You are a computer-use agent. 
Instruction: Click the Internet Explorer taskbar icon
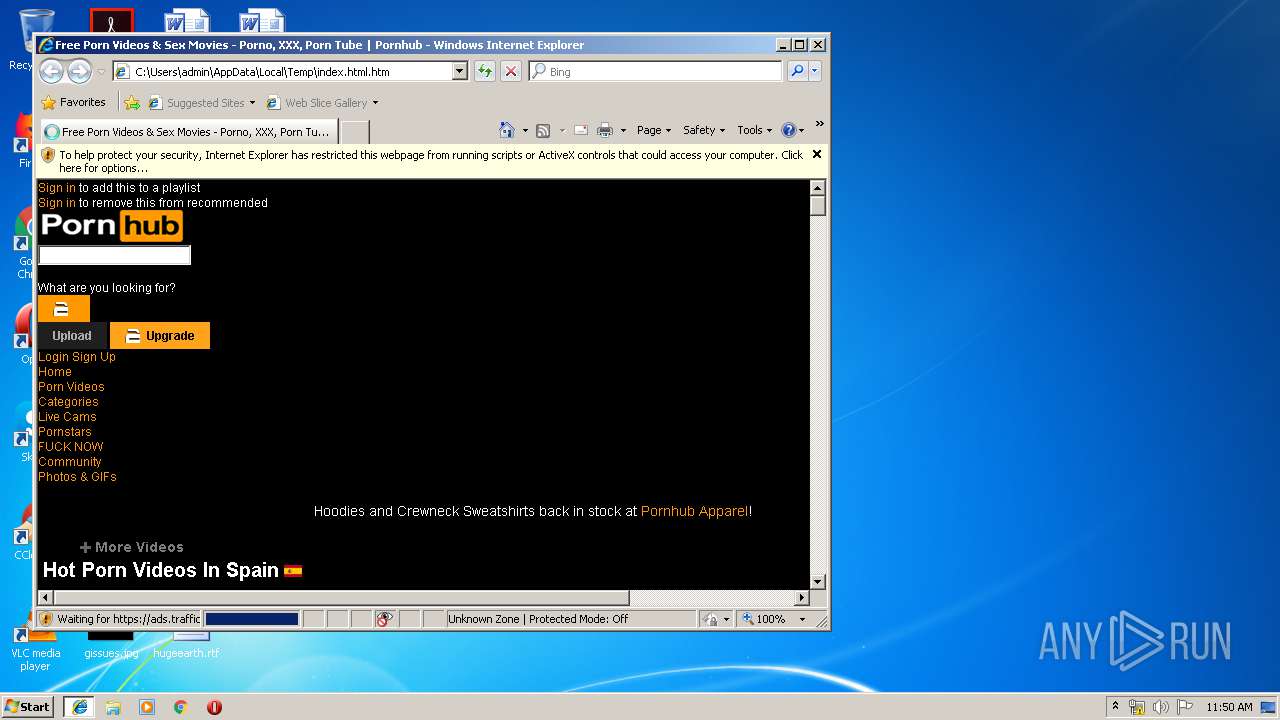[x=79, y=707]
